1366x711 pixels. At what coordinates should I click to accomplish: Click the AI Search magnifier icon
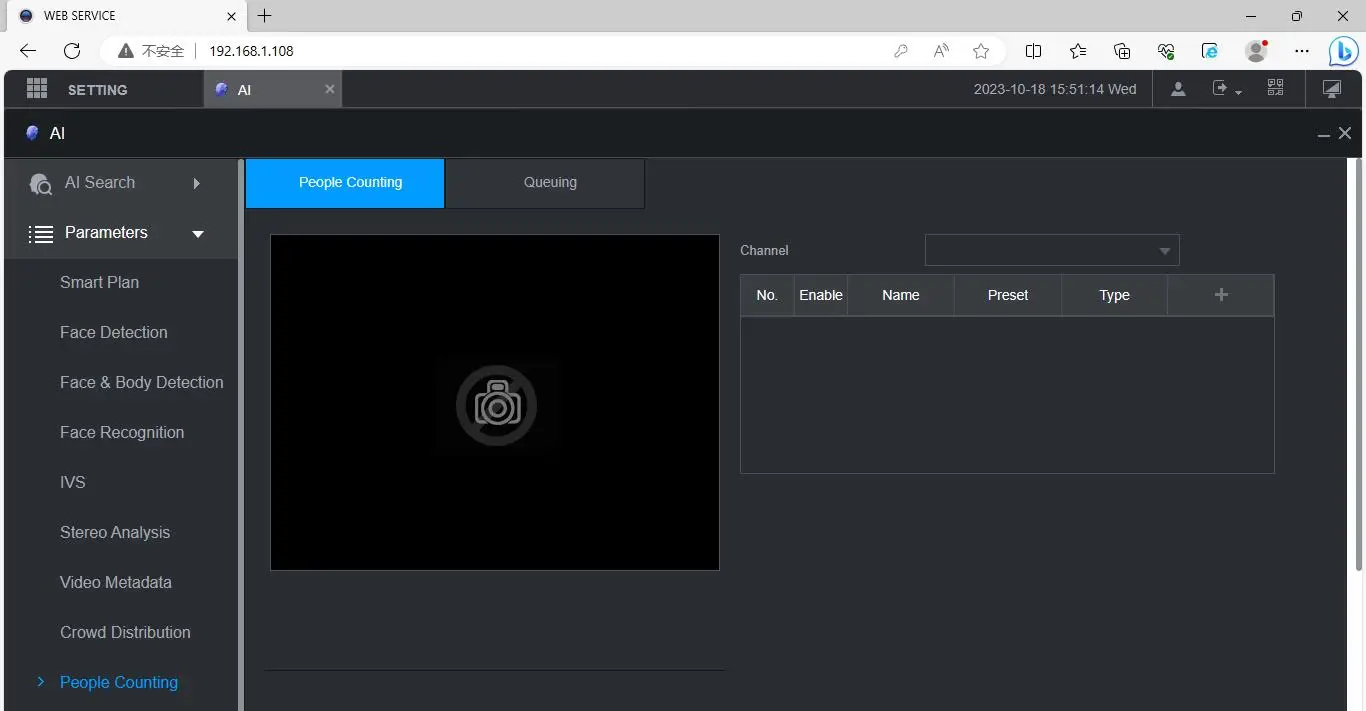click(41, 184)
